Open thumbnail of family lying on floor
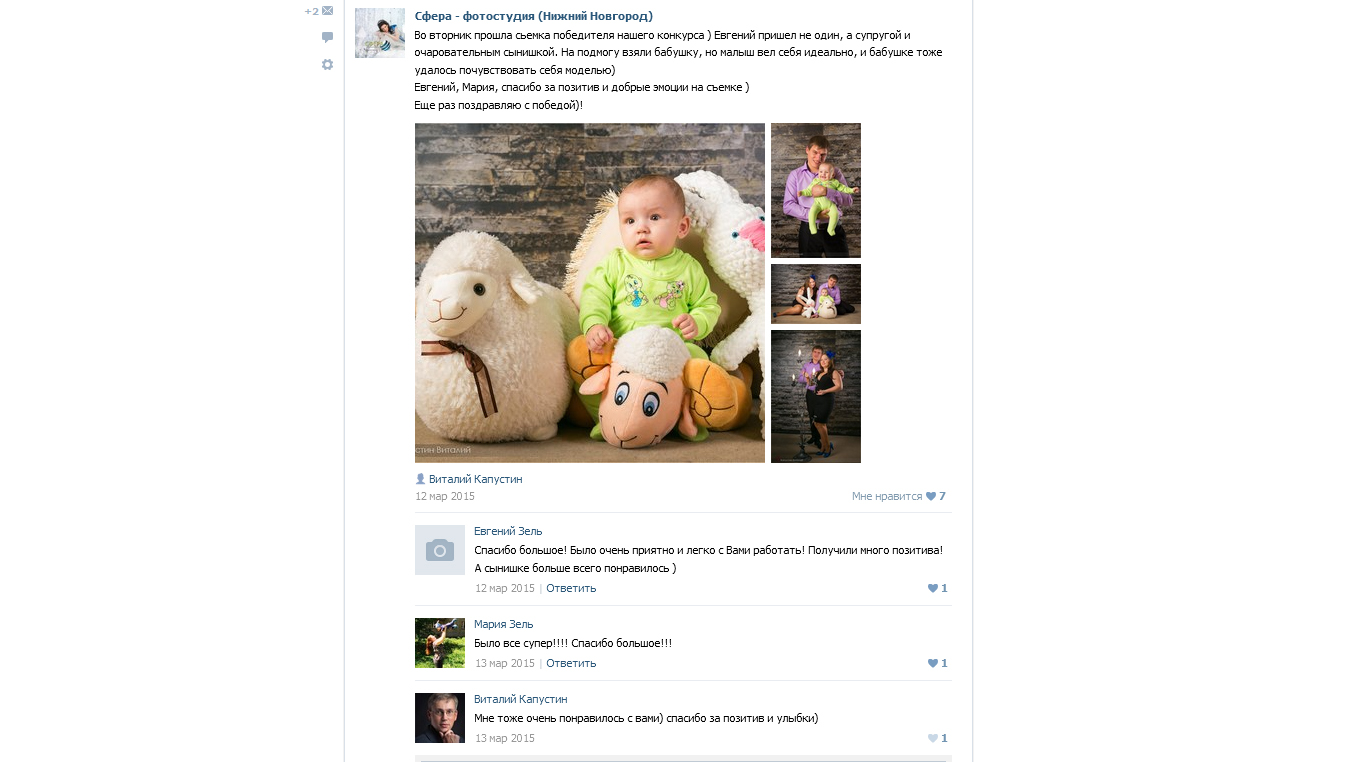Viewport: 1353px width, 762px height. 816,294
